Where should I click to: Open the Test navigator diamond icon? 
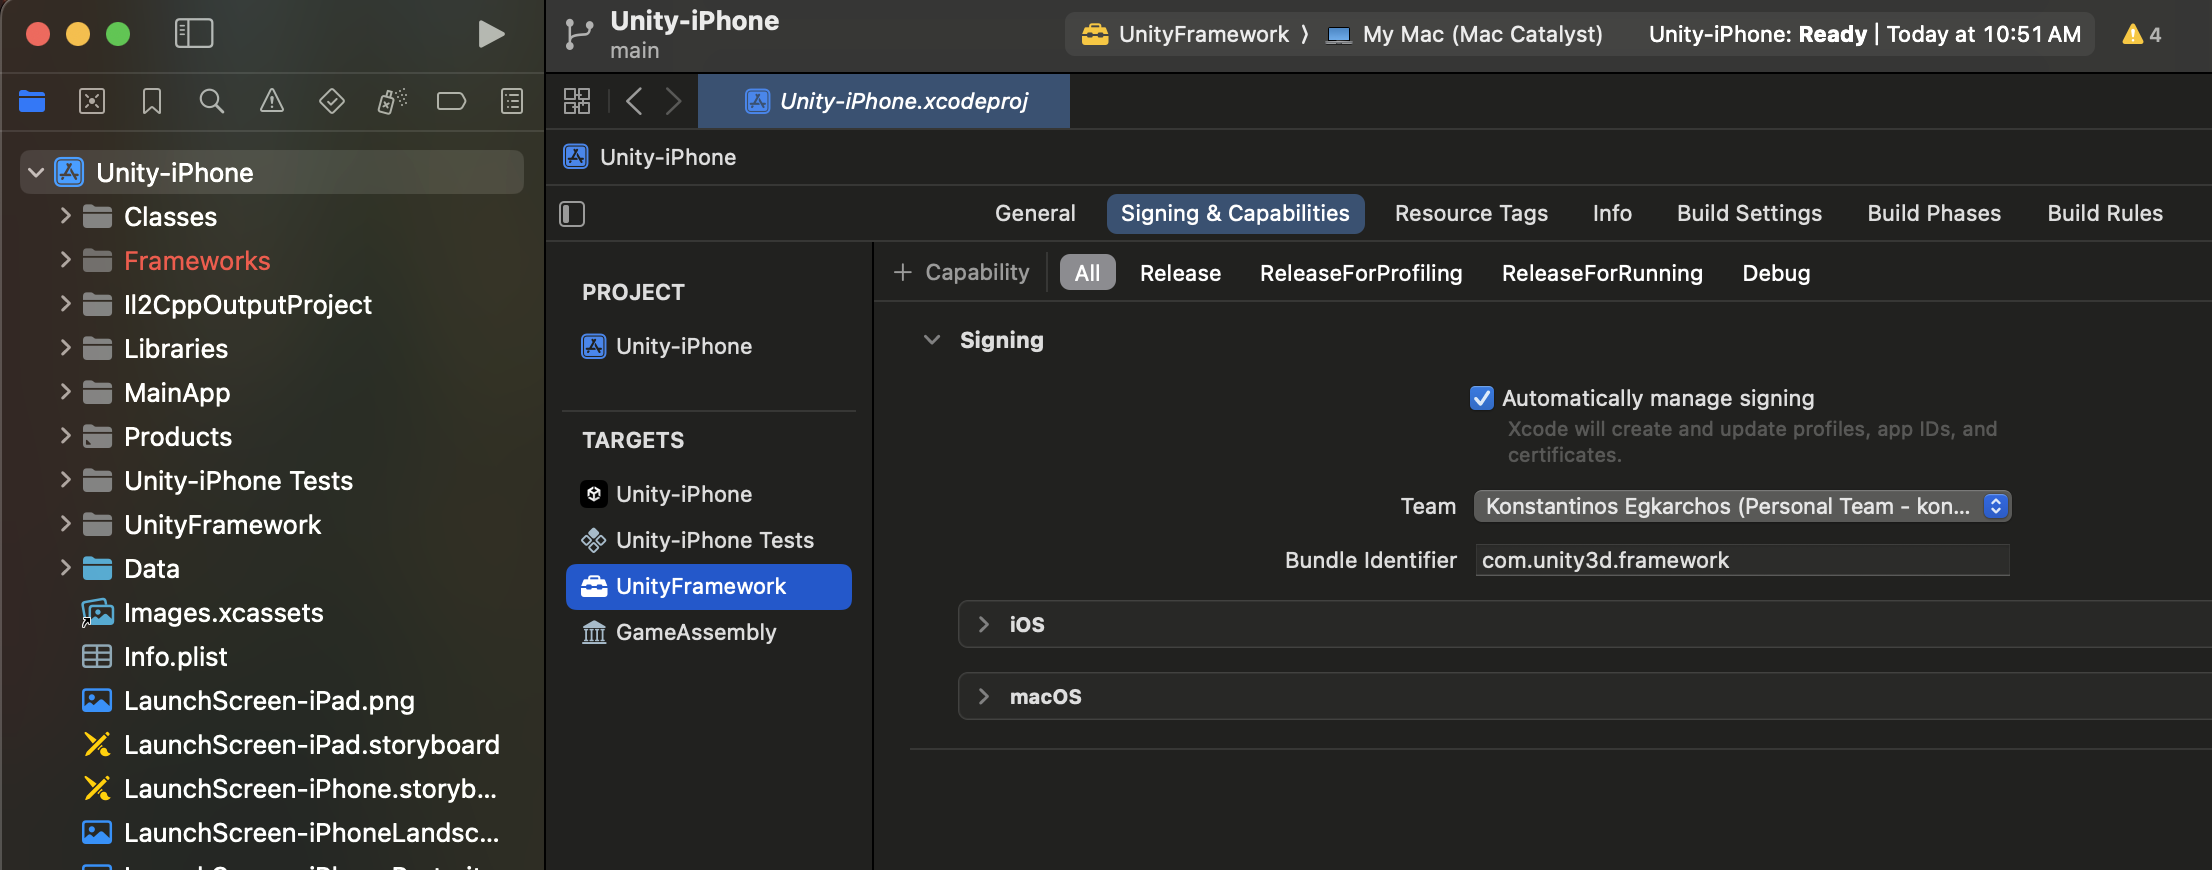coord(332,101)
